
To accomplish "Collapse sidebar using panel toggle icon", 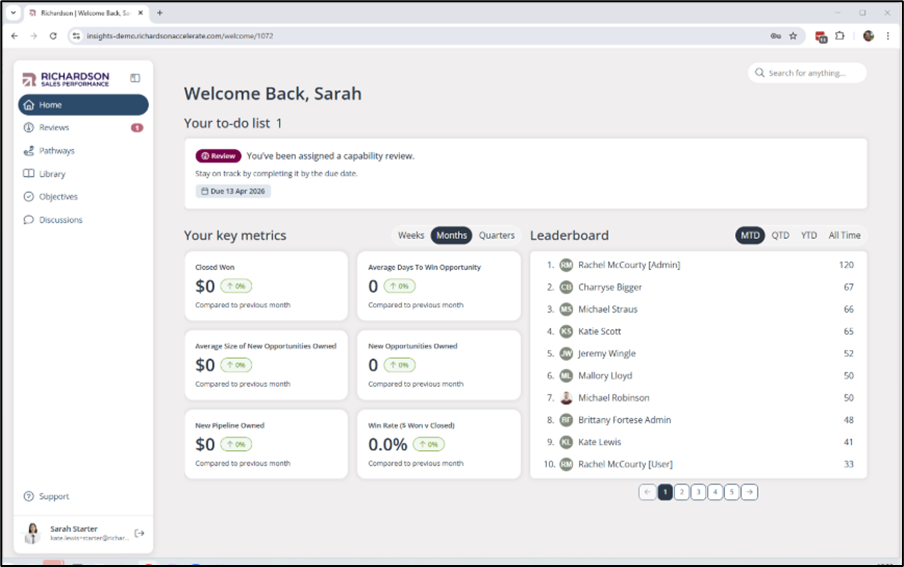I will click(135, 78).
